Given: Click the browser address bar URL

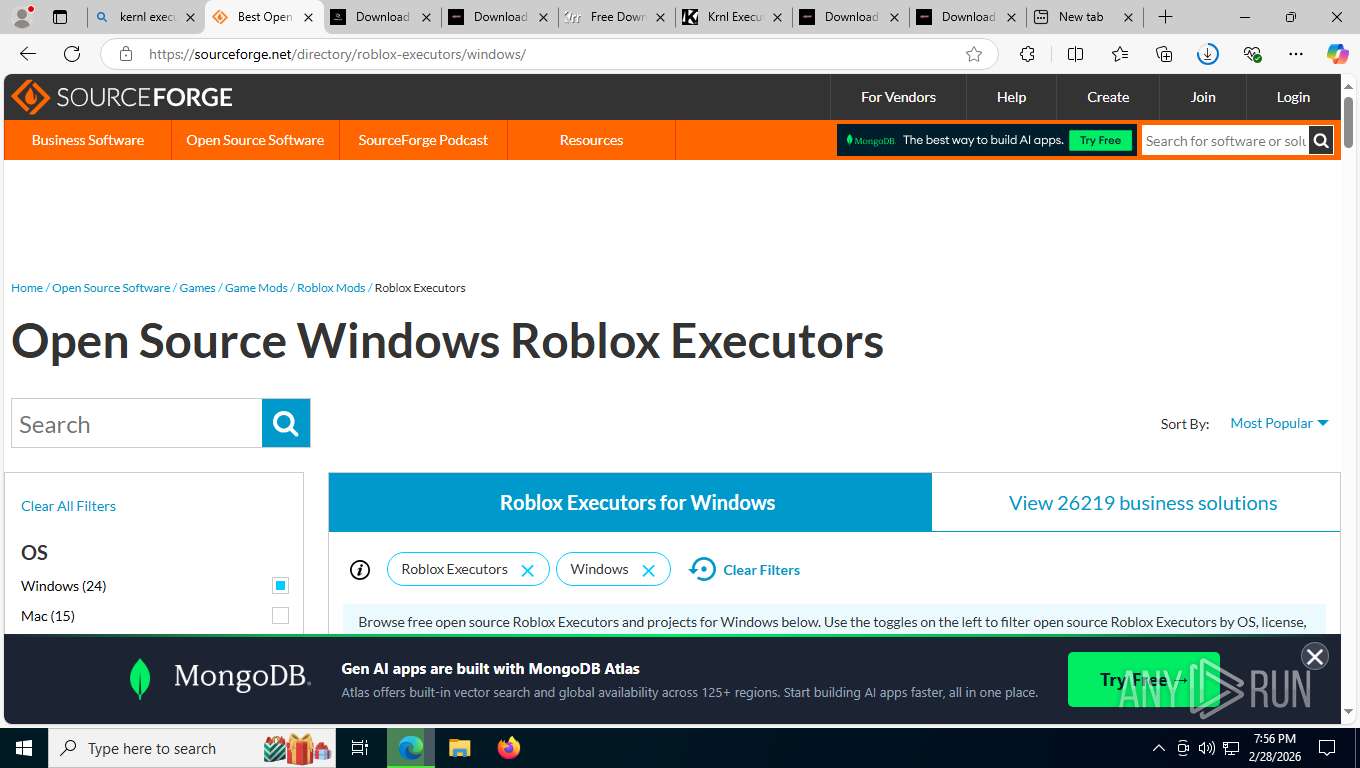Looking at the screenshot, I should coord(337,54).
